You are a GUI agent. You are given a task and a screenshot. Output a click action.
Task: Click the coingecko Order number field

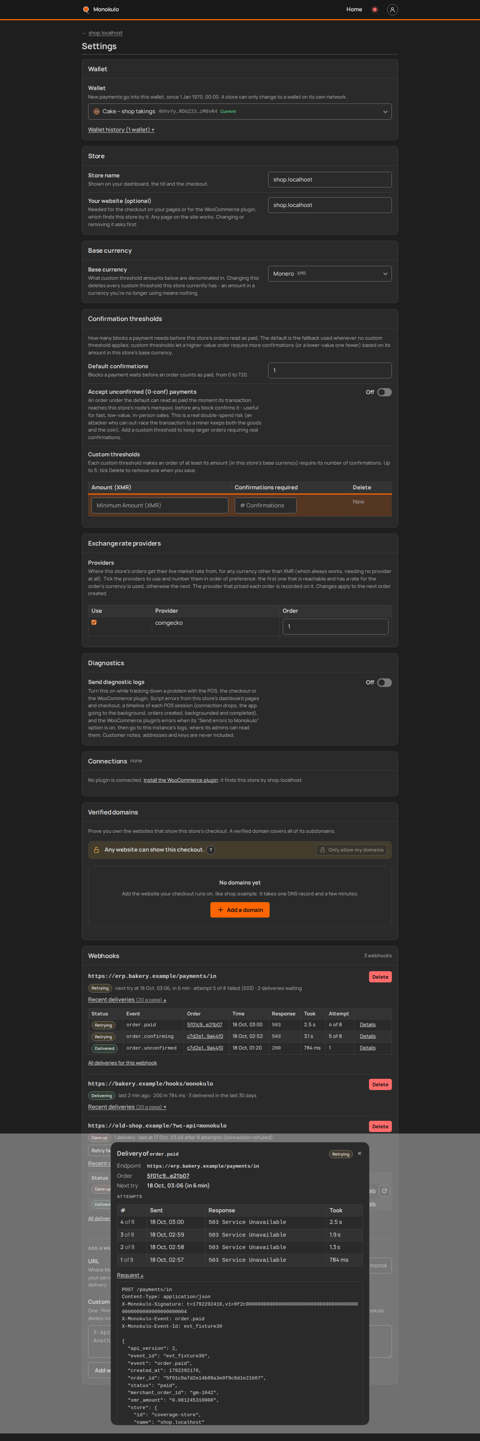click(335, 627)
